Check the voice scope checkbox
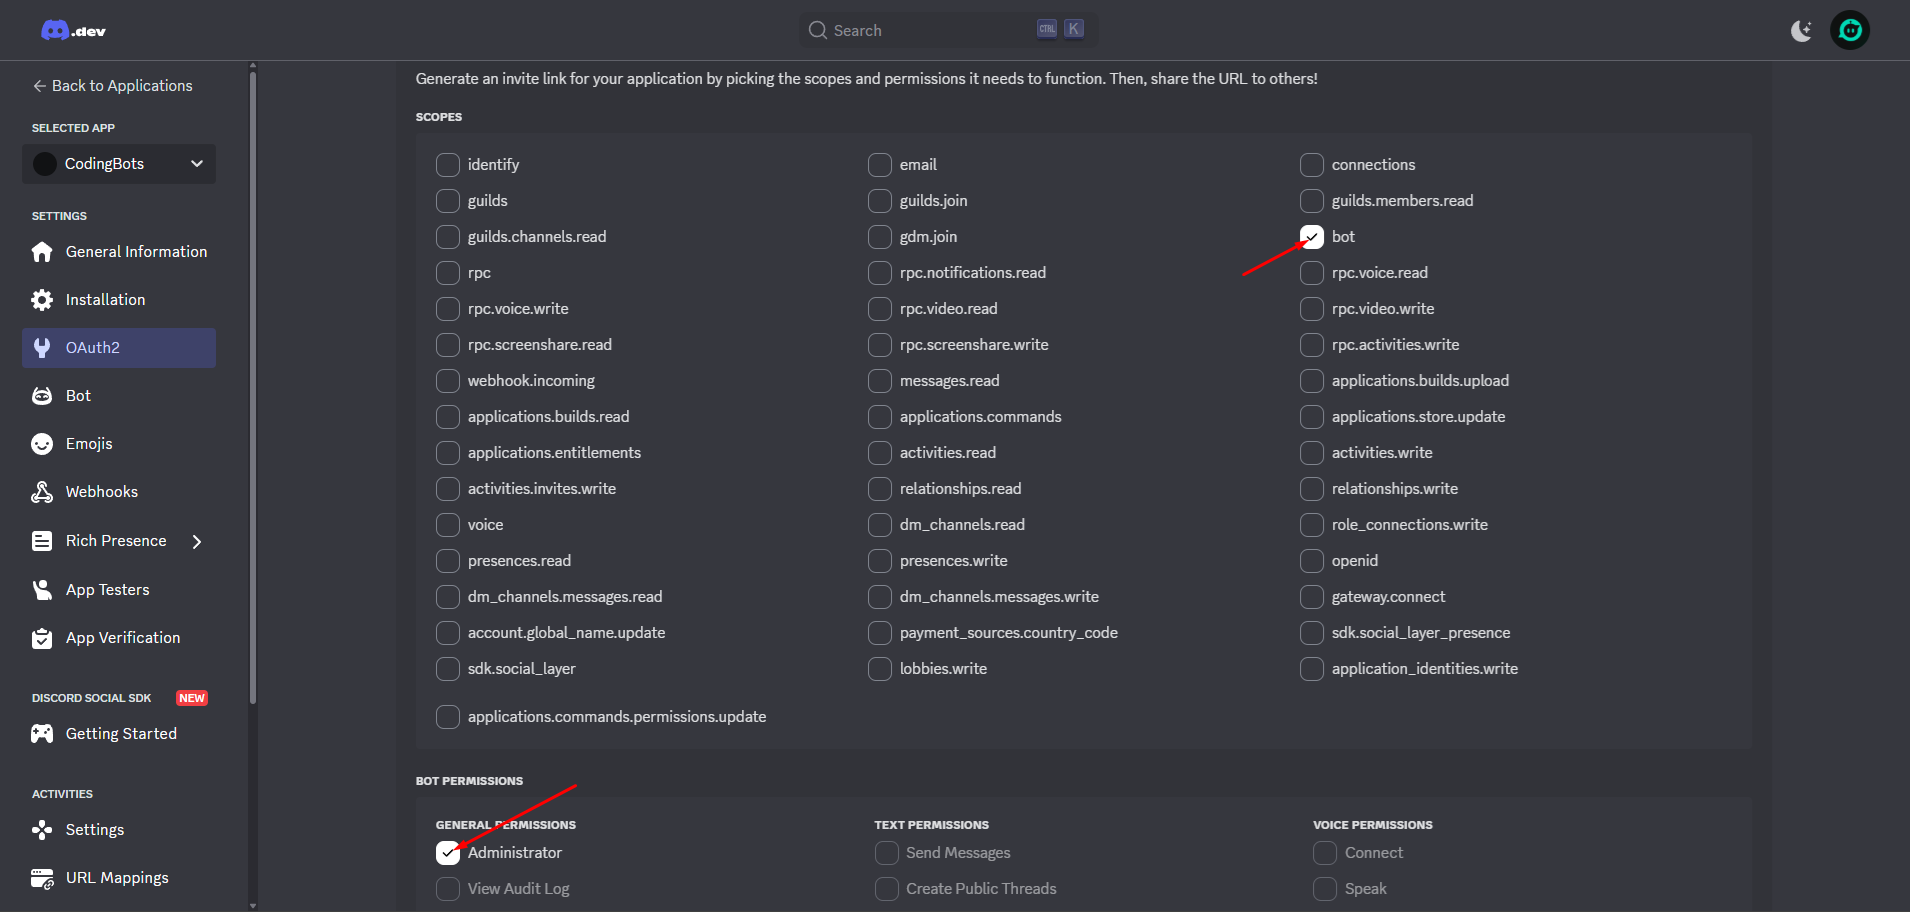The height and width of the screenshot is (912, 1910). (448, 525)
